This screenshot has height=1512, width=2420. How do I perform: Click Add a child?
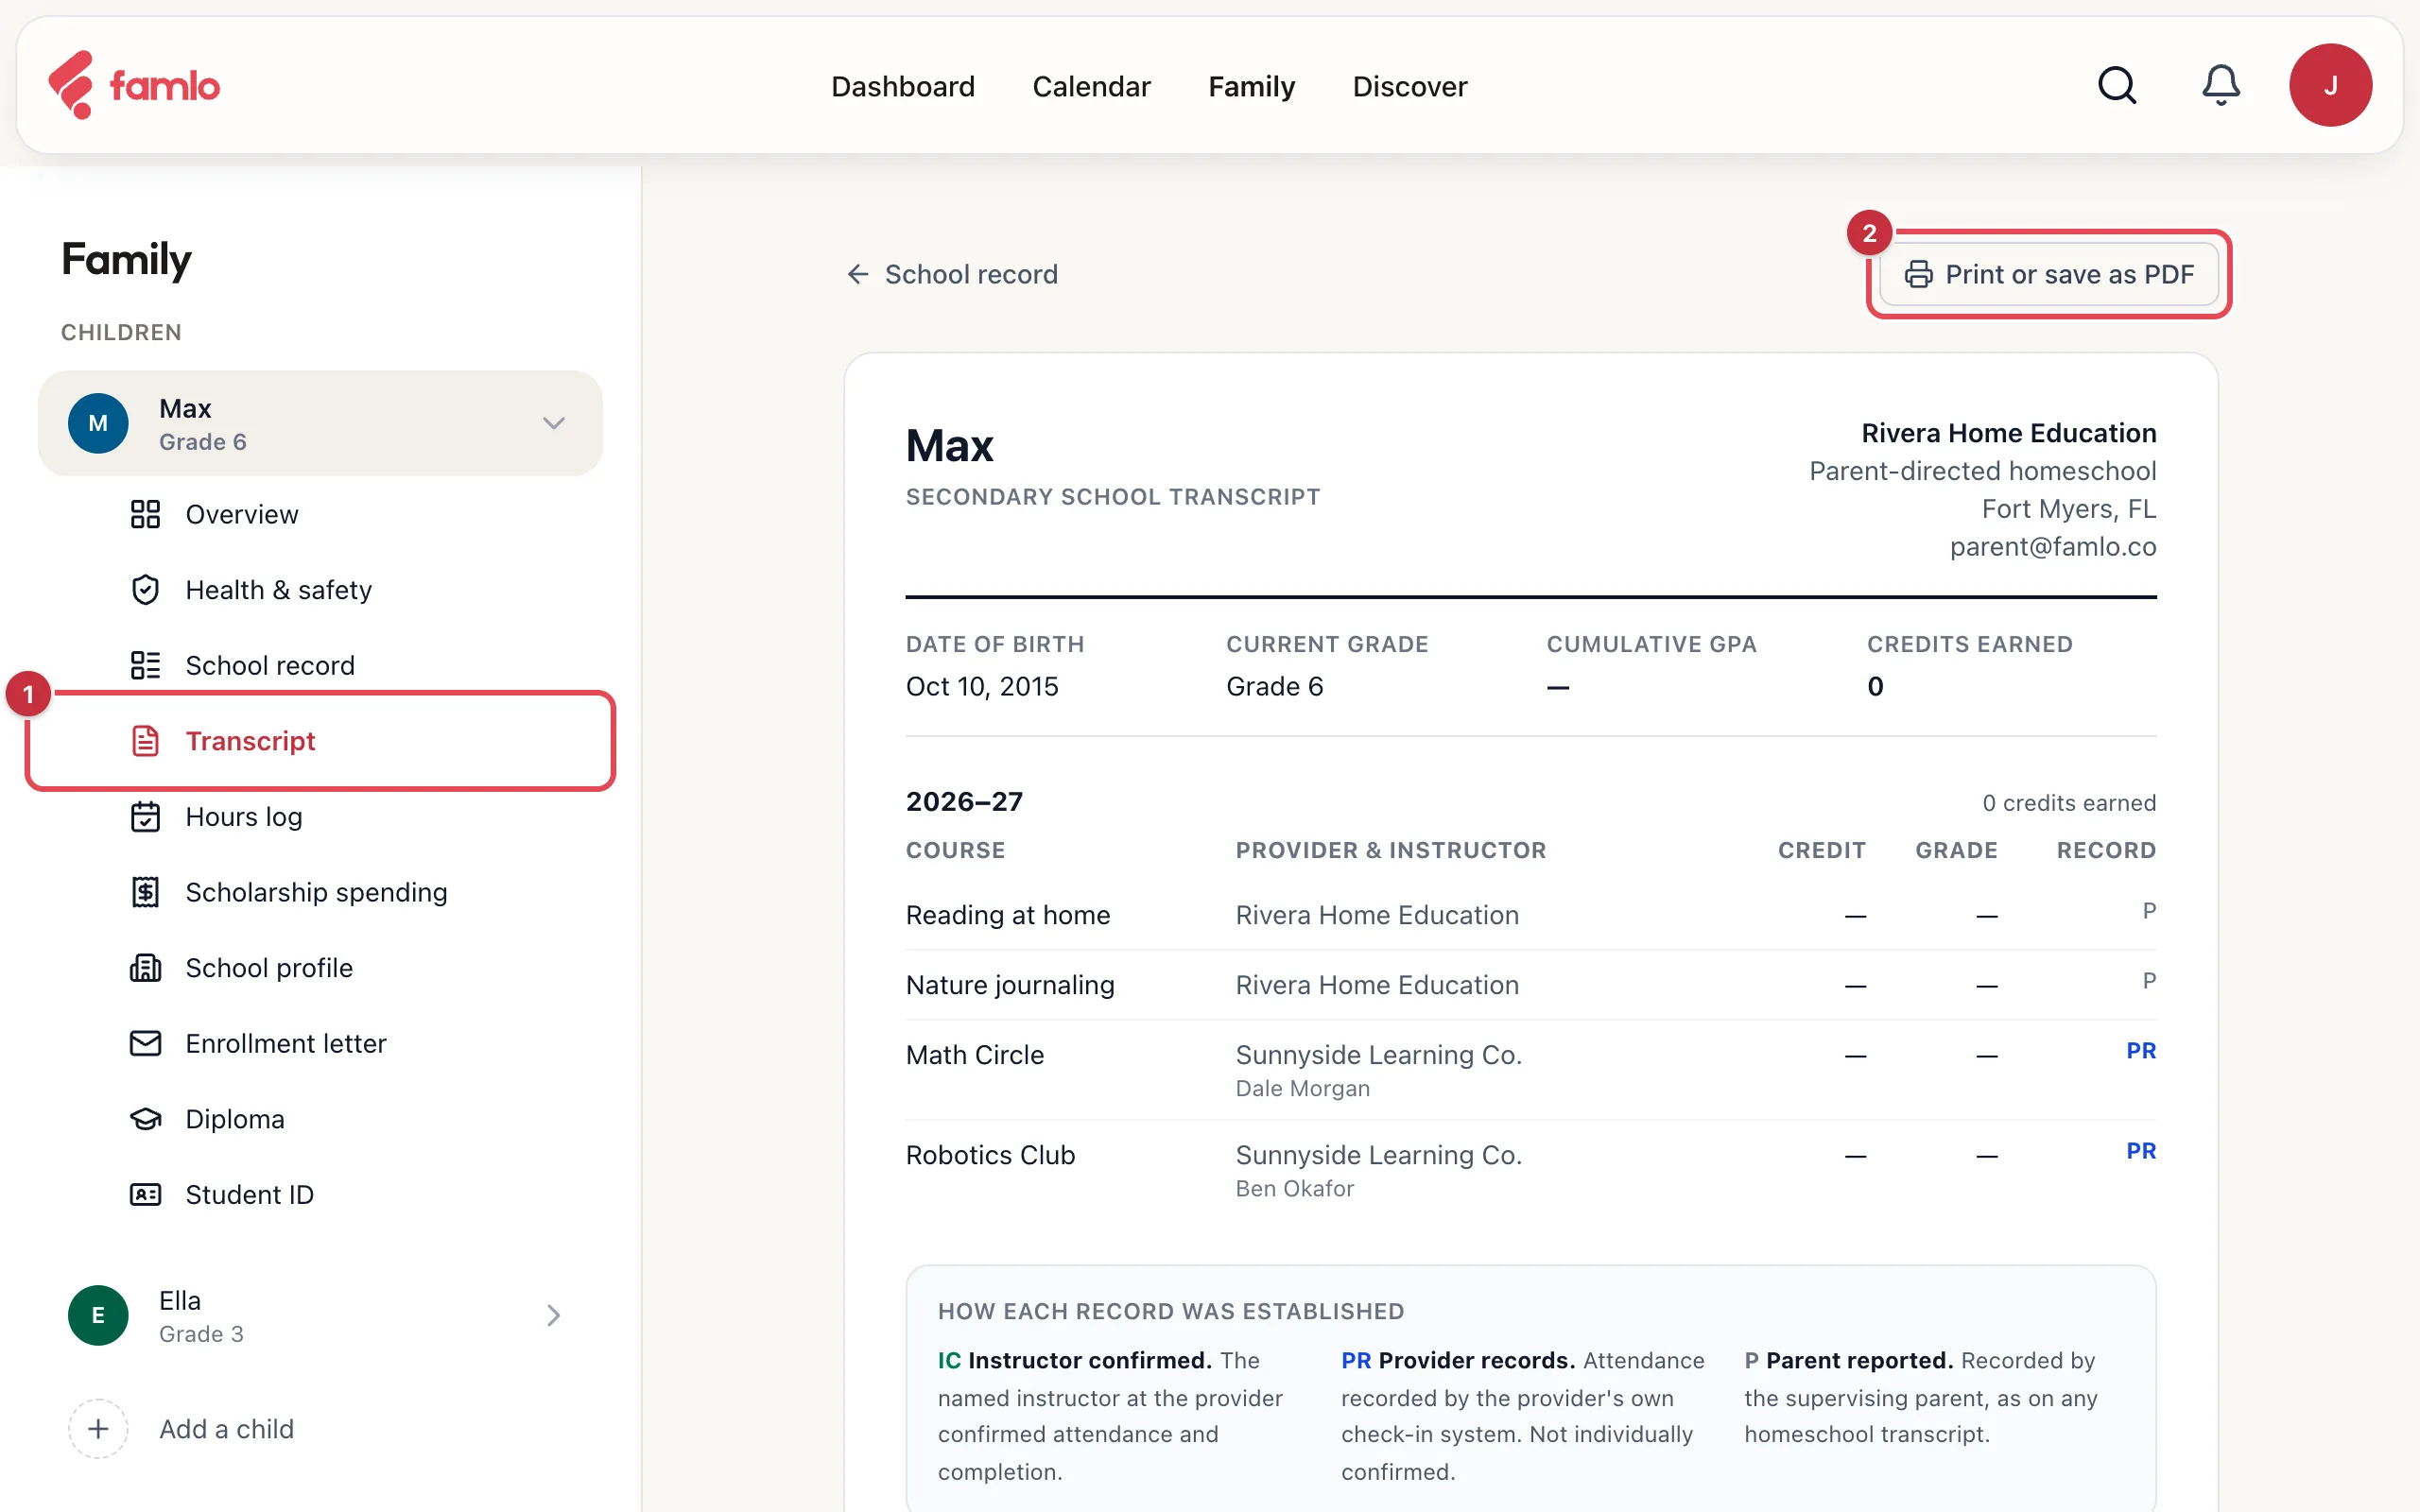(x=226, y=1429)
